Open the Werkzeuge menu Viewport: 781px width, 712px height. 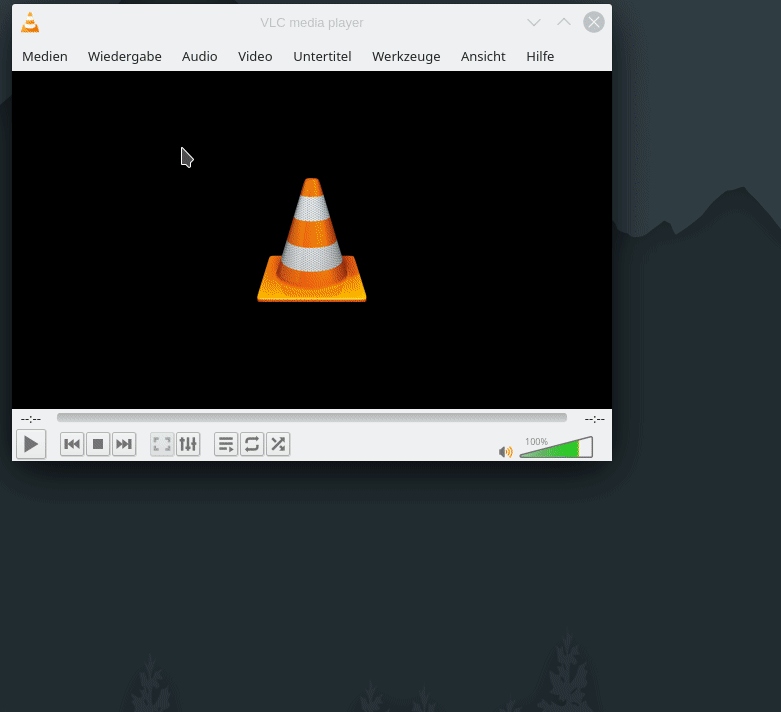406,56
